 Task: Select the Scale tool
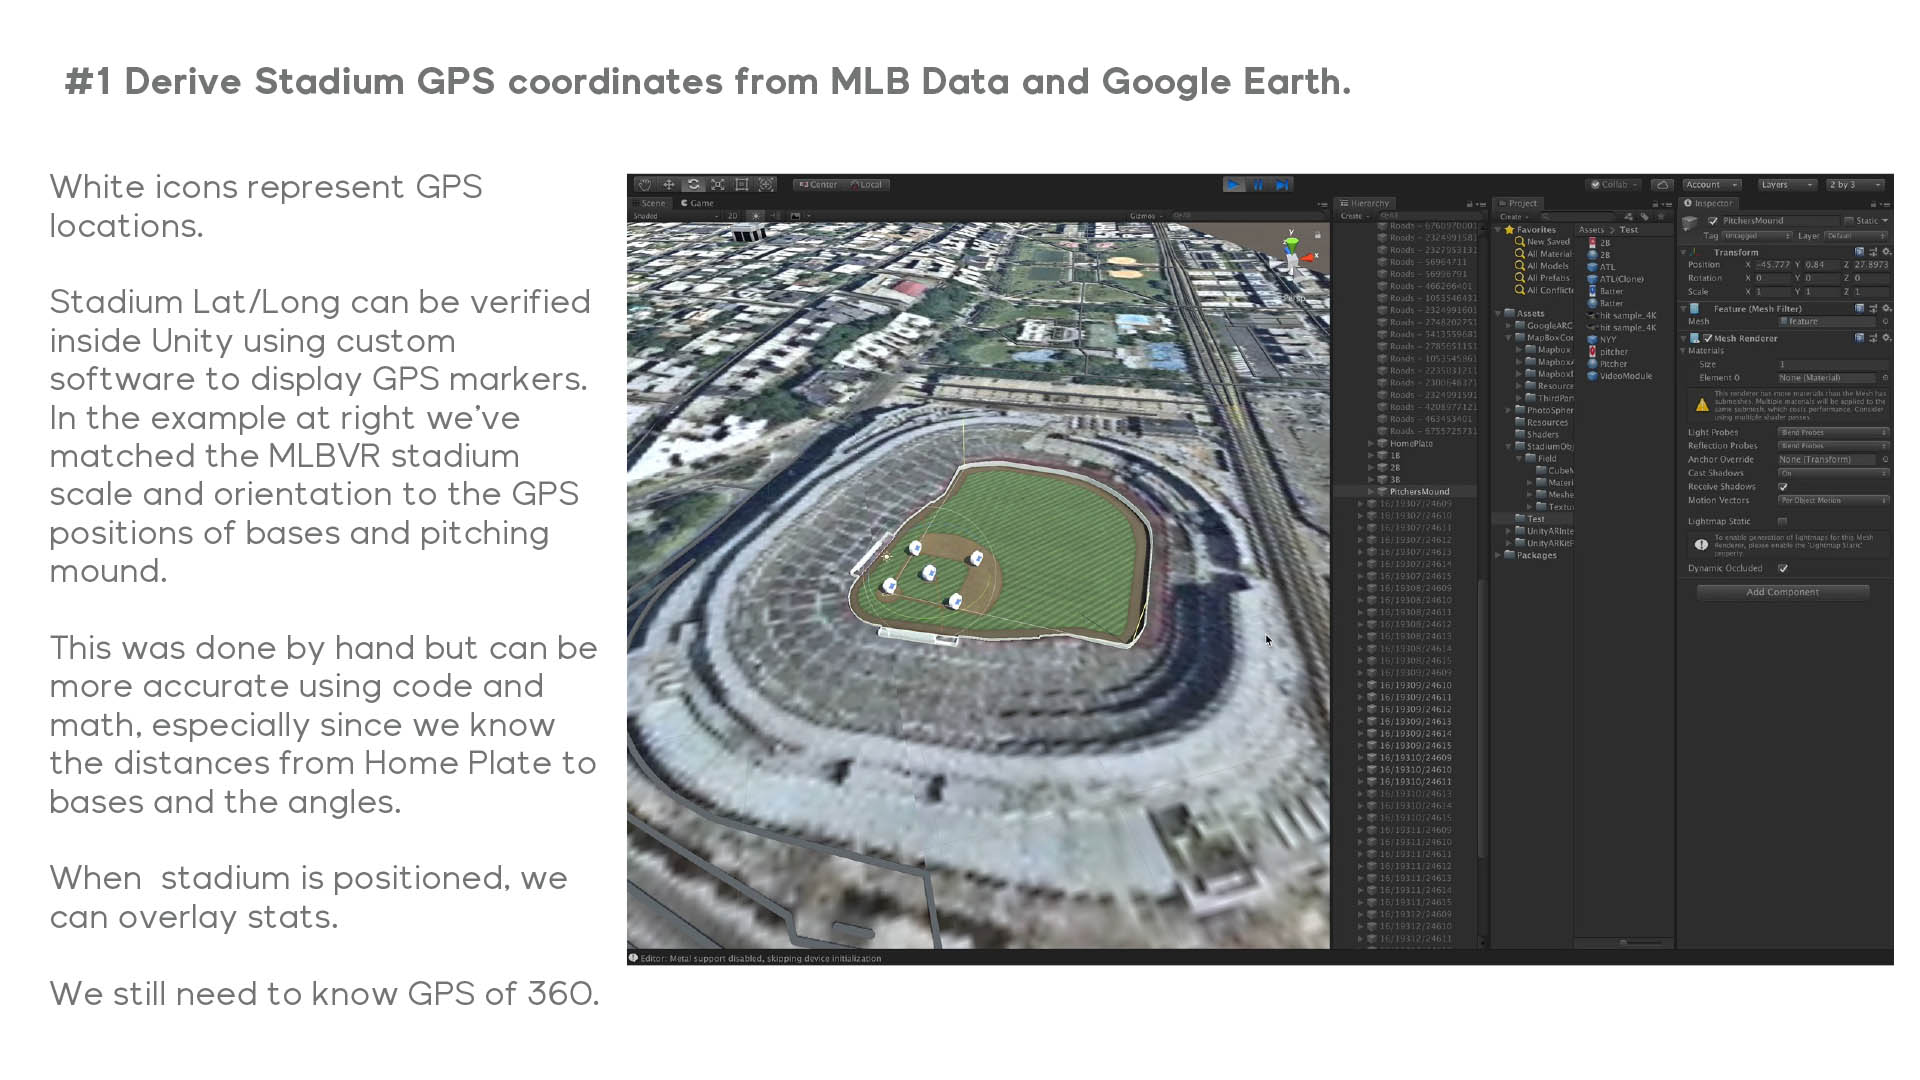click(718, 185)
